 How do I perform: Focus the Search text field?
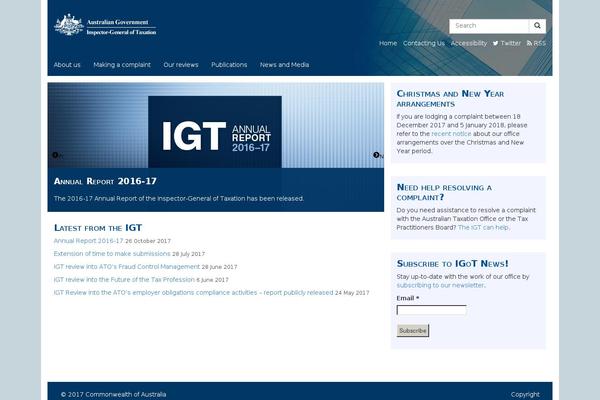click(489, 26)
